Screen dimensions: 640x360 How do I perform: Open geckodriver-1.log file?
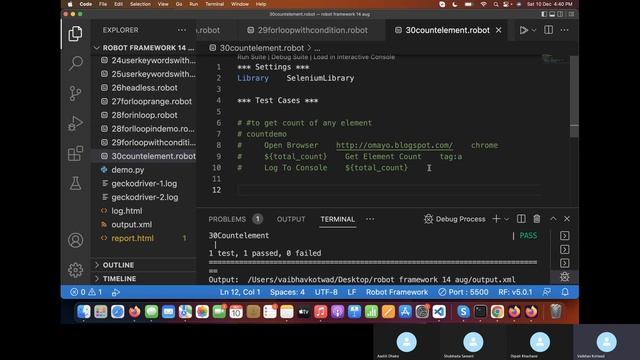click(144, 184)
